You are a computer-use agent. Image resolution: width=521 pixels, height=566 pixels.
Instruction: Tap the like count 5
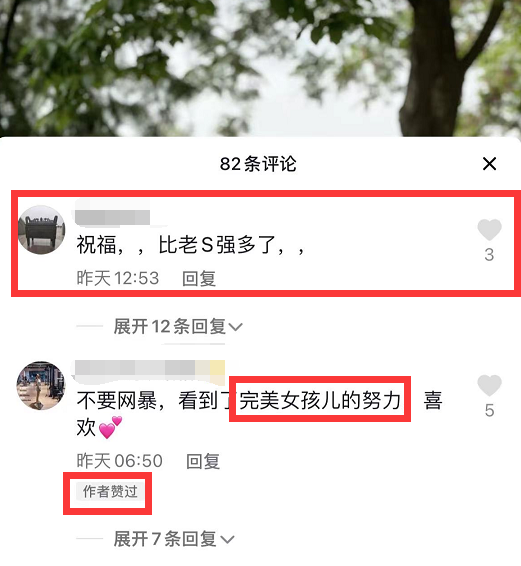tap(489, 411)
